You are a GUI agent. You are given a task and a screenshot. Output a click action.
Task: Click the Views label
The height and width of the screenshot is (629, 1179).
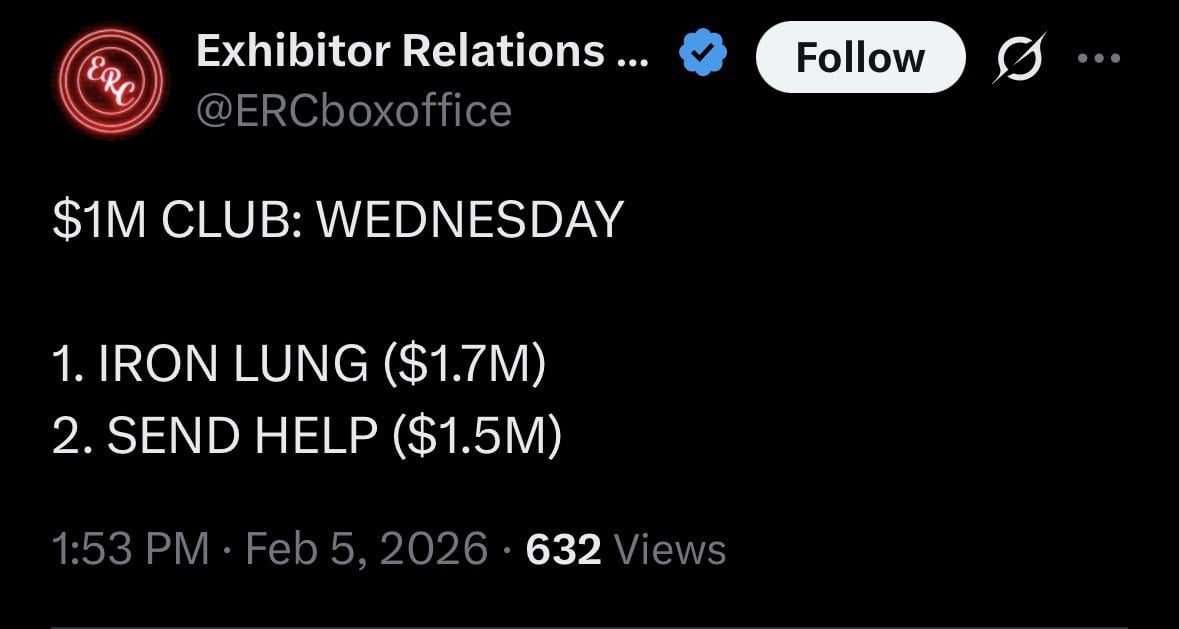[x=669, y=549]
